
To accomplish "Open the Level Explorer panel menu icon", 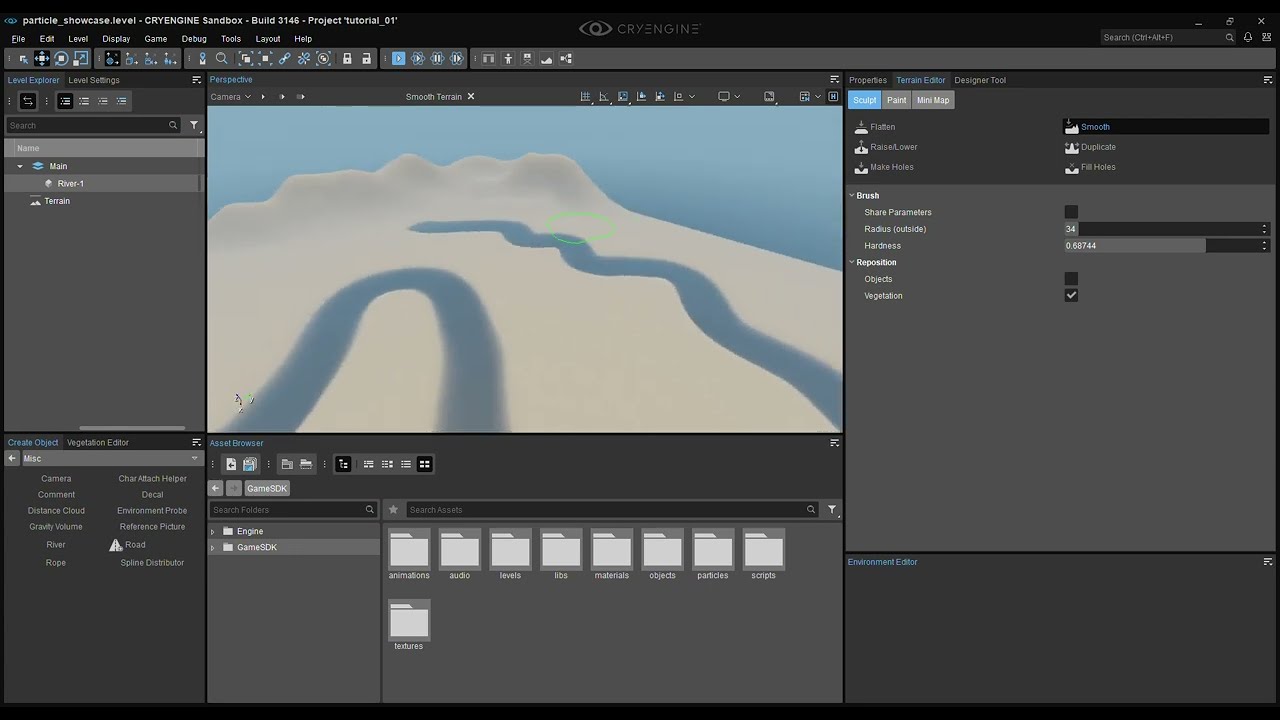I will coord(196,80).
